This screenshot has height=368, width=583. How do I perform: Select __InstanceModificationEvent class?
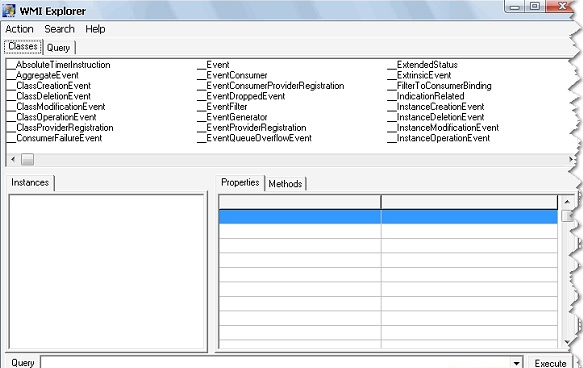point(444,127)
